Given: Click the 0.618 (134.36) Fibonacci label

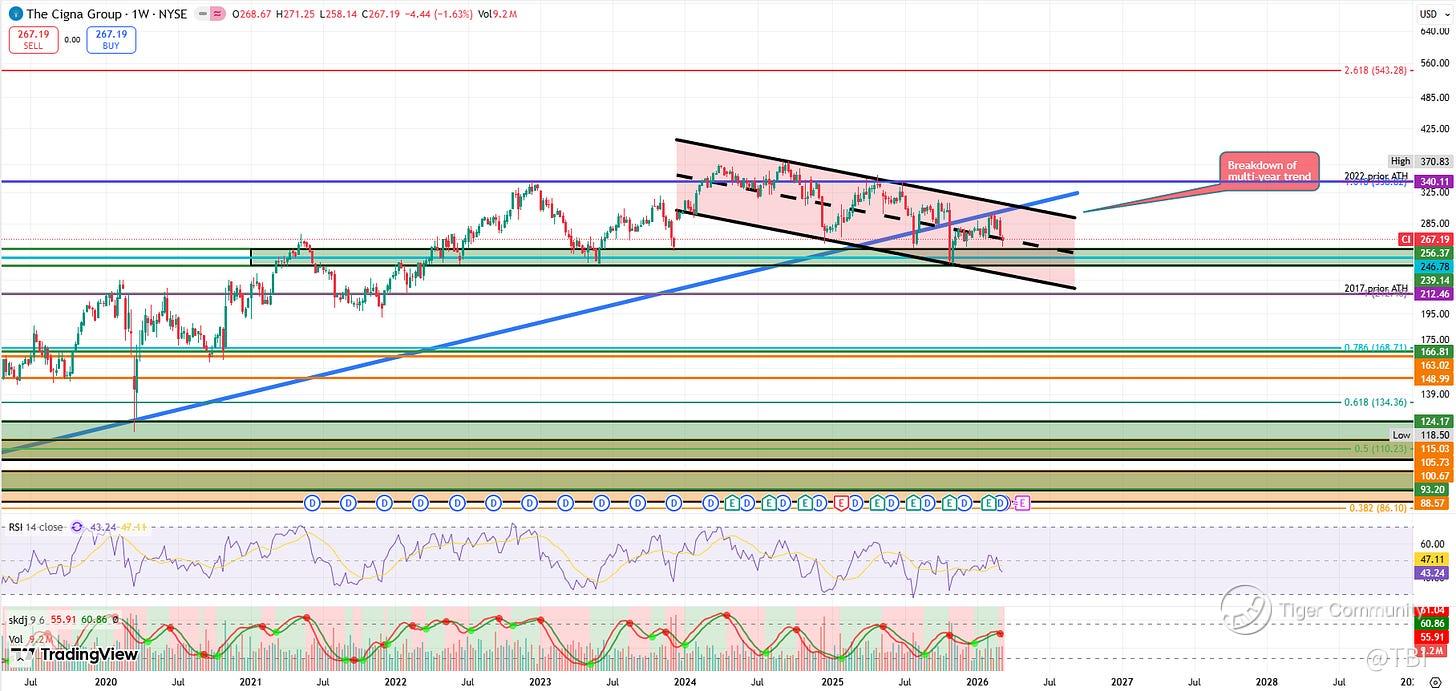Looking at the screenshot, I should 1376,402.
